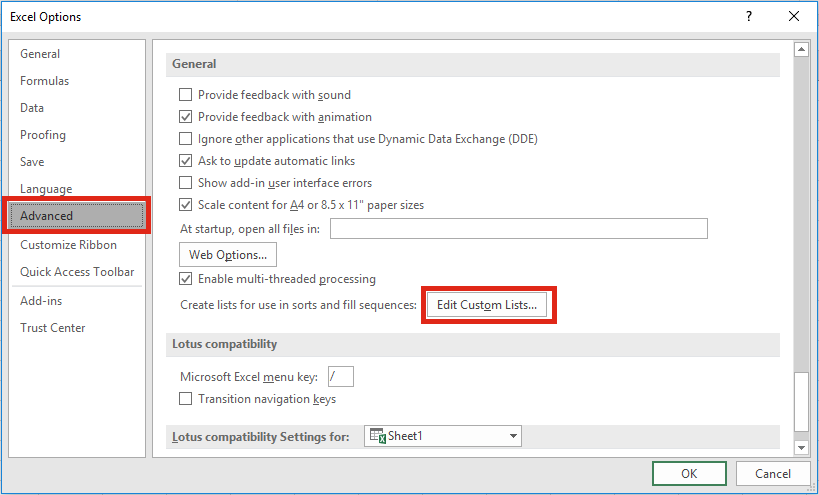Viewport: 819px width, 495px height.
Task: Click the Sheet1 worksheet icon
Action: pos(378,435)
